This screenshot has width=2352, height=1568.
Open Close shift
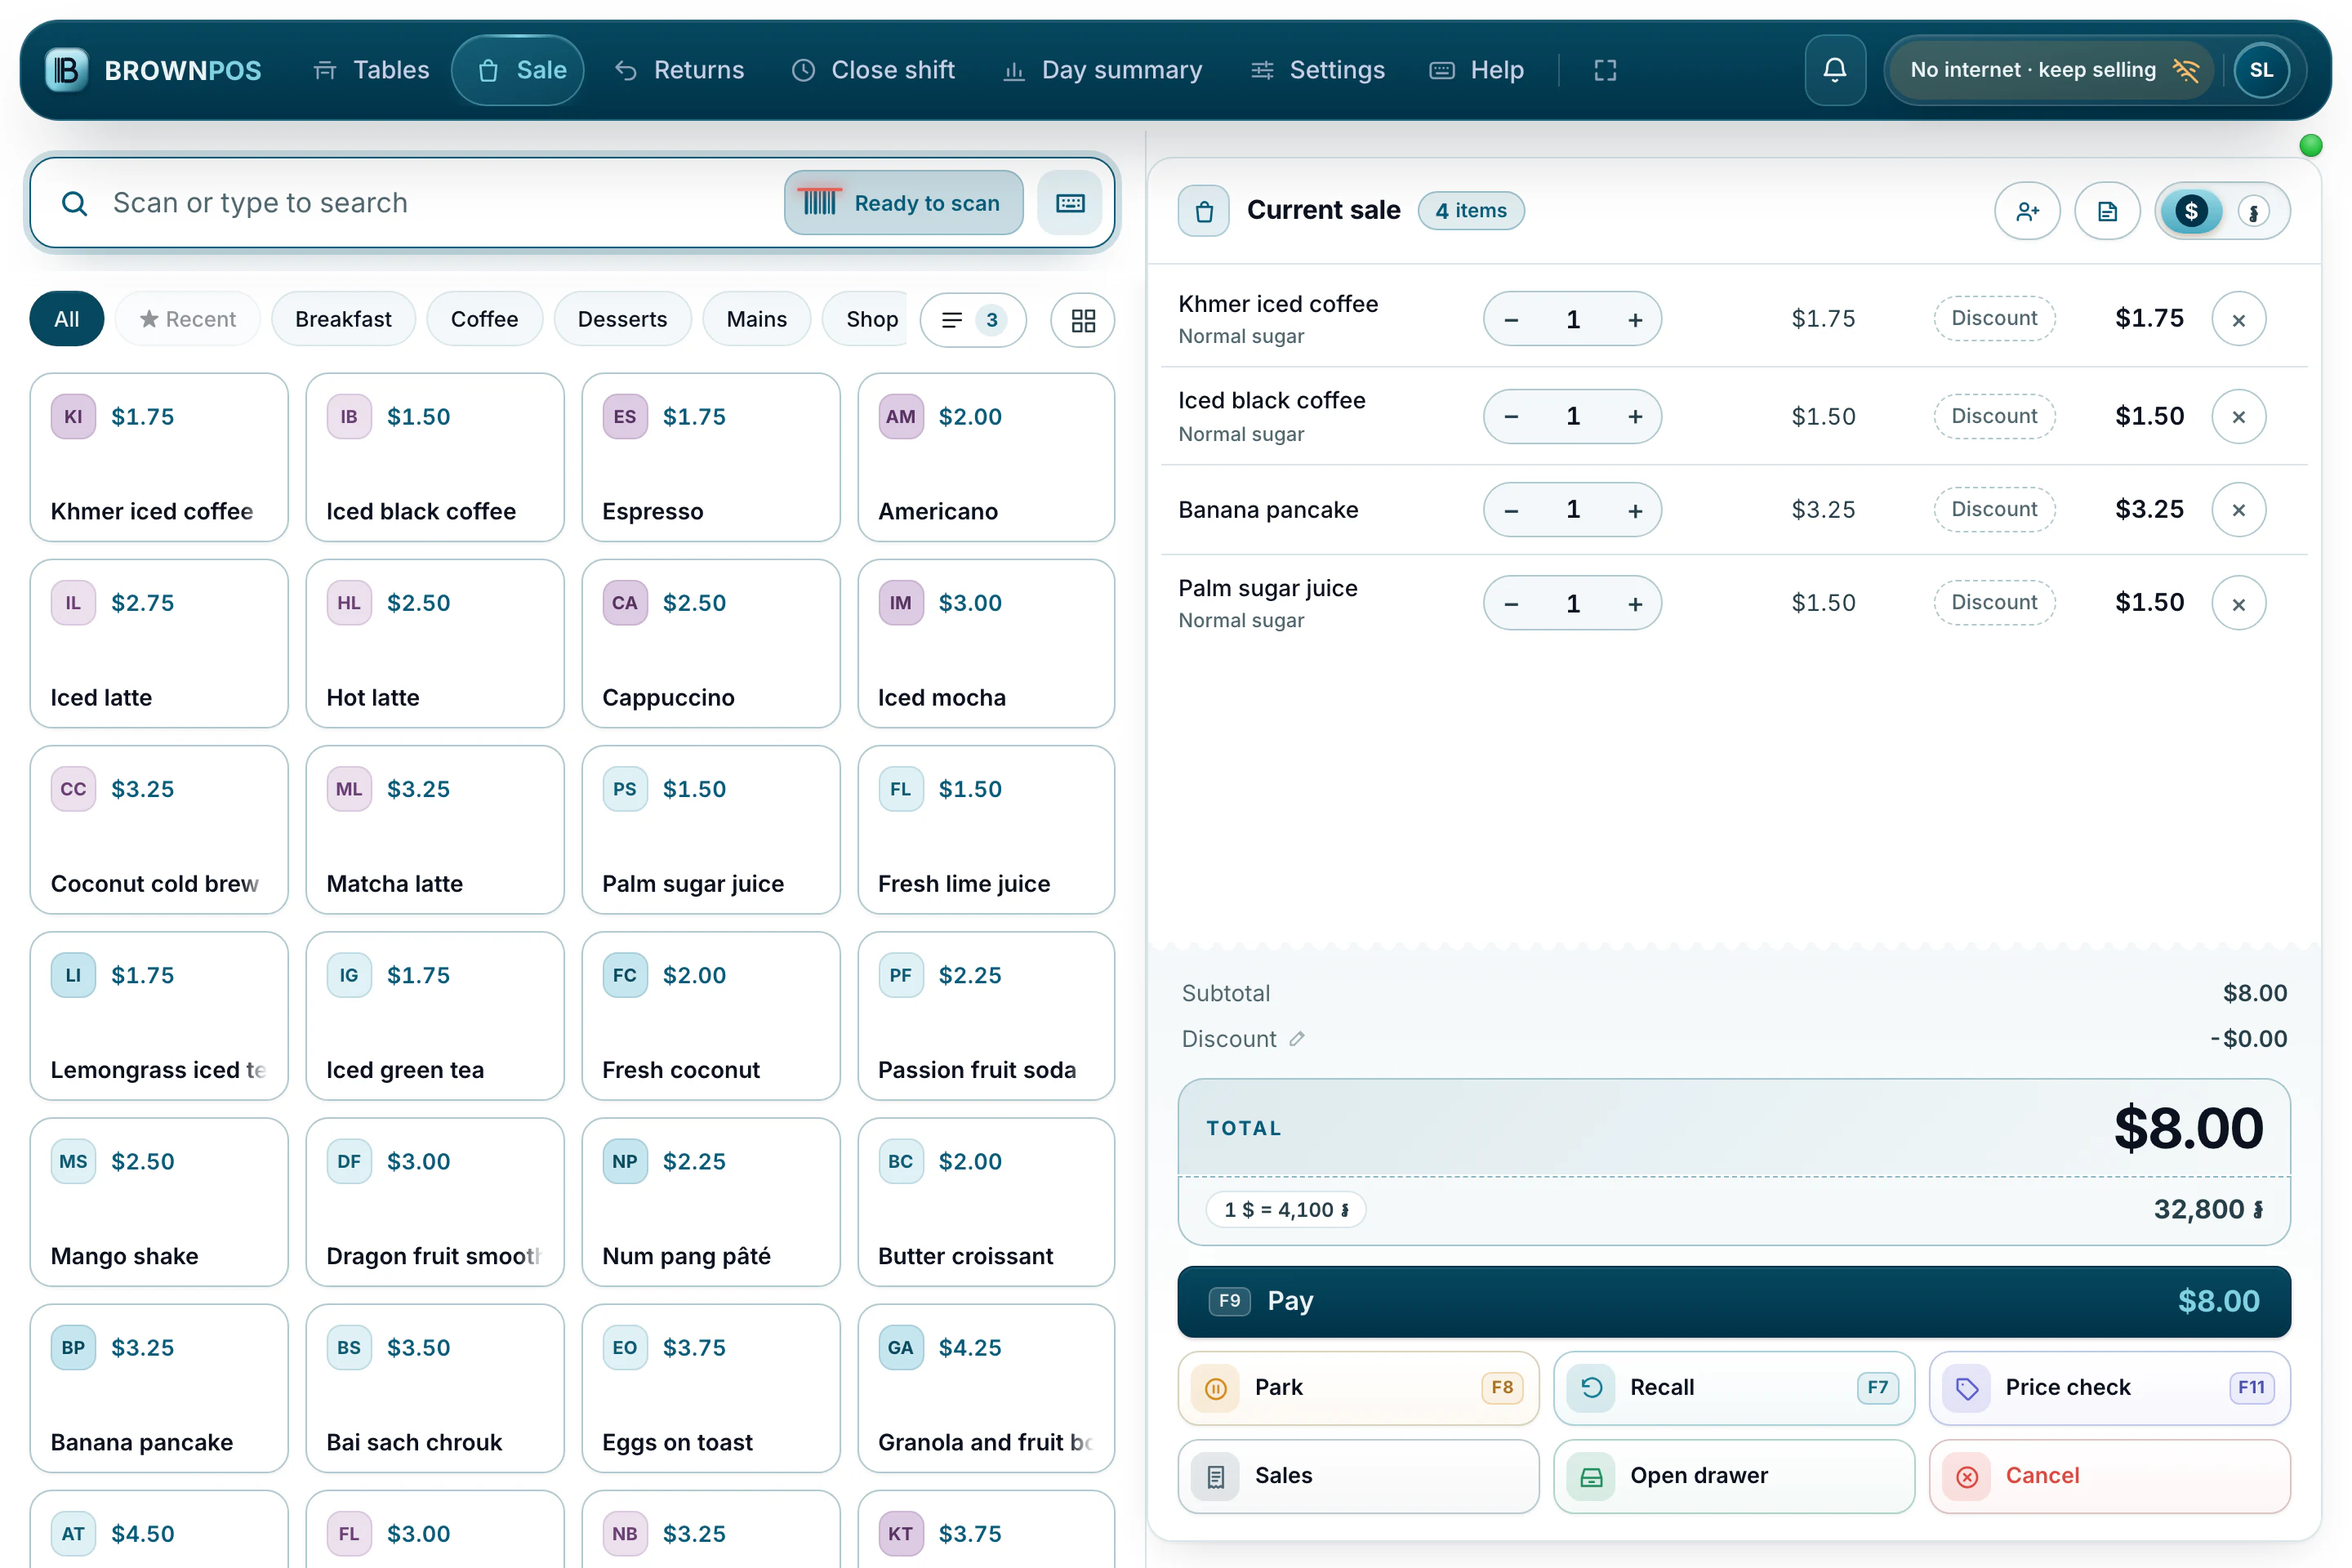[873, 70]
